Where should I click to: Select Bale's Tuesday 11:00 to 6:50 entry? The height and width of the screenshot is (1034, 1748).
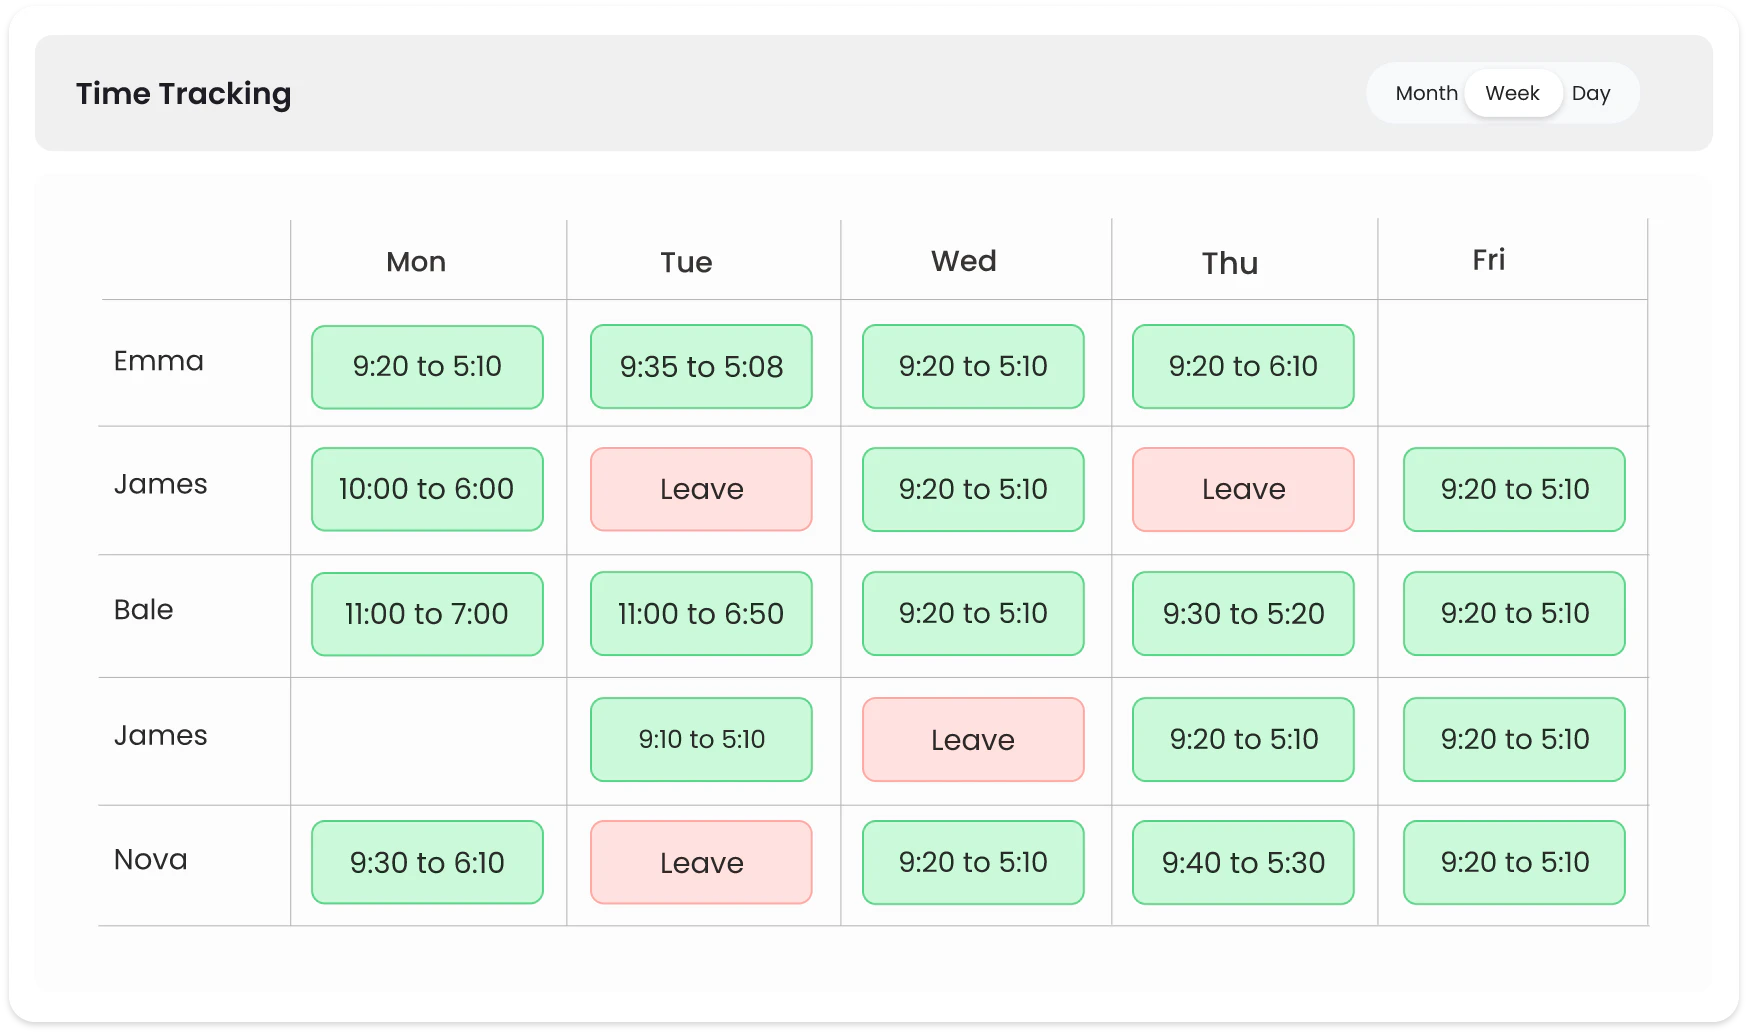(701, 613)
